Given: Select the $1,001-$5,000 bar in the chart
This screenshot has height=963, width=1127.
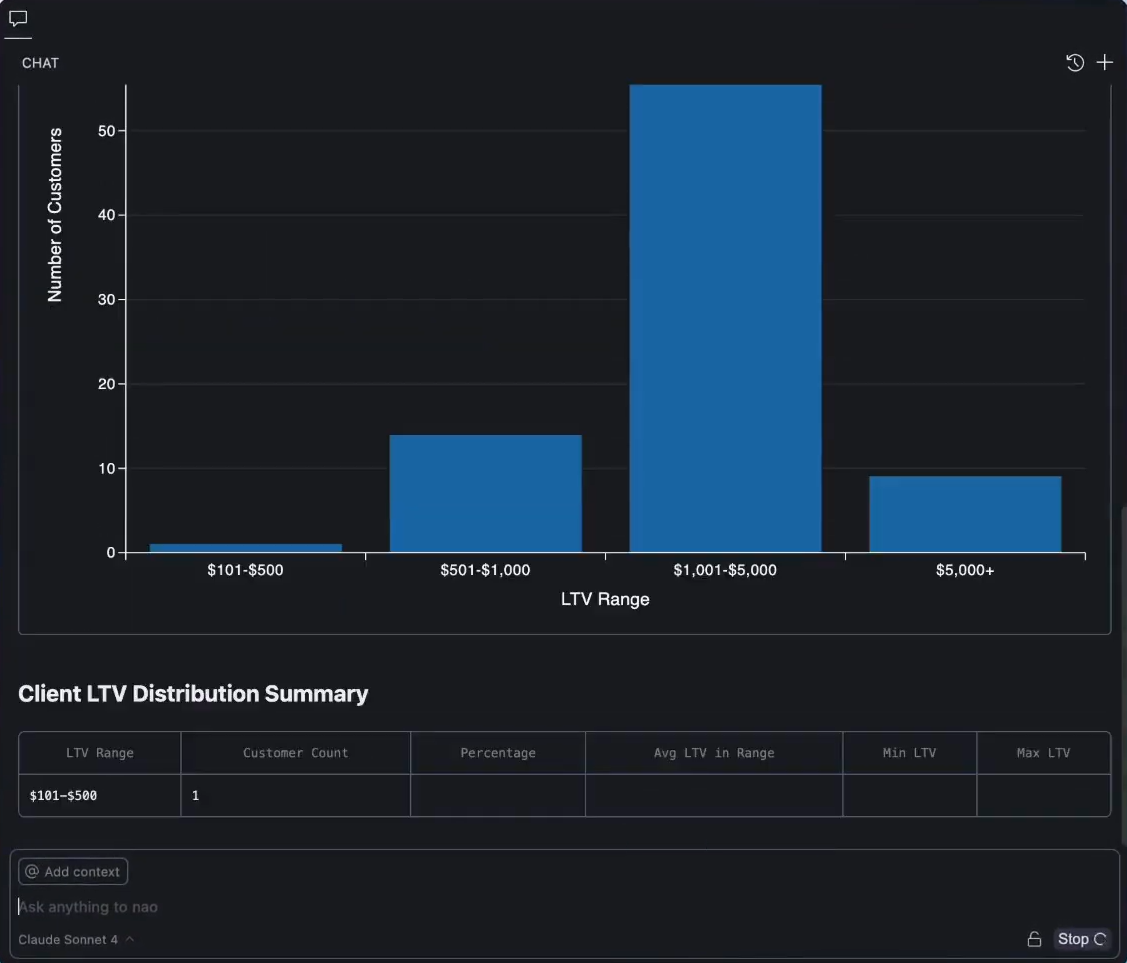Looking at the screenshot, I should coord(724,320).
